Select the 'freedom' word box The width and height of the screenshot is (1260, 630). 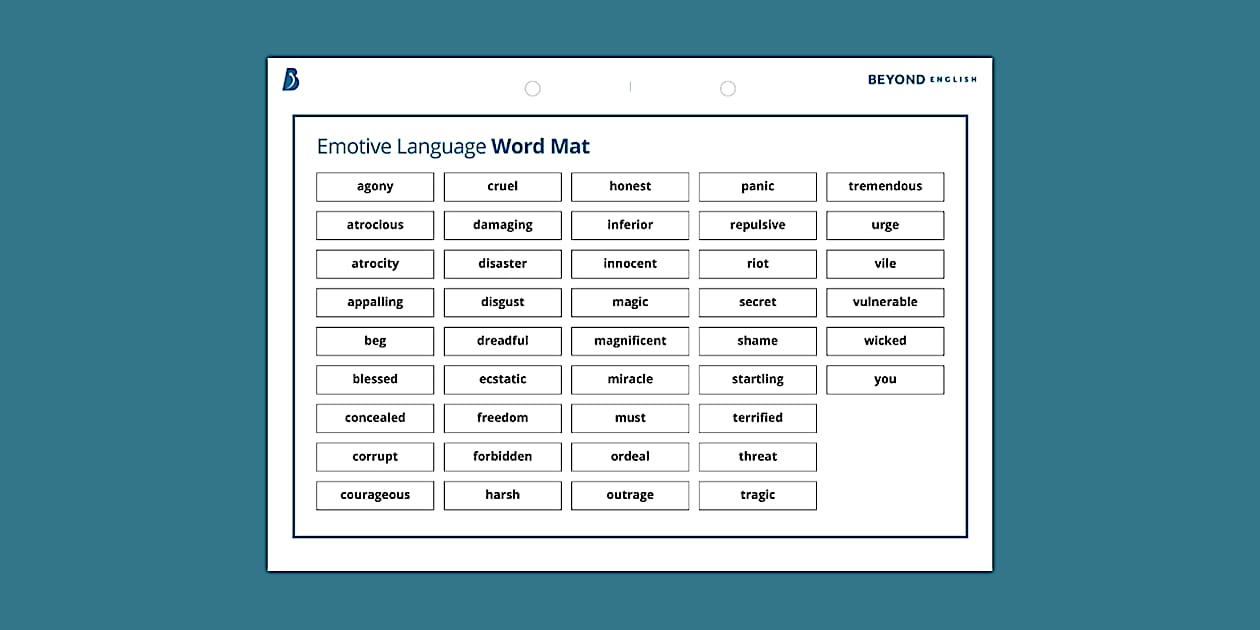coord(502,418)
